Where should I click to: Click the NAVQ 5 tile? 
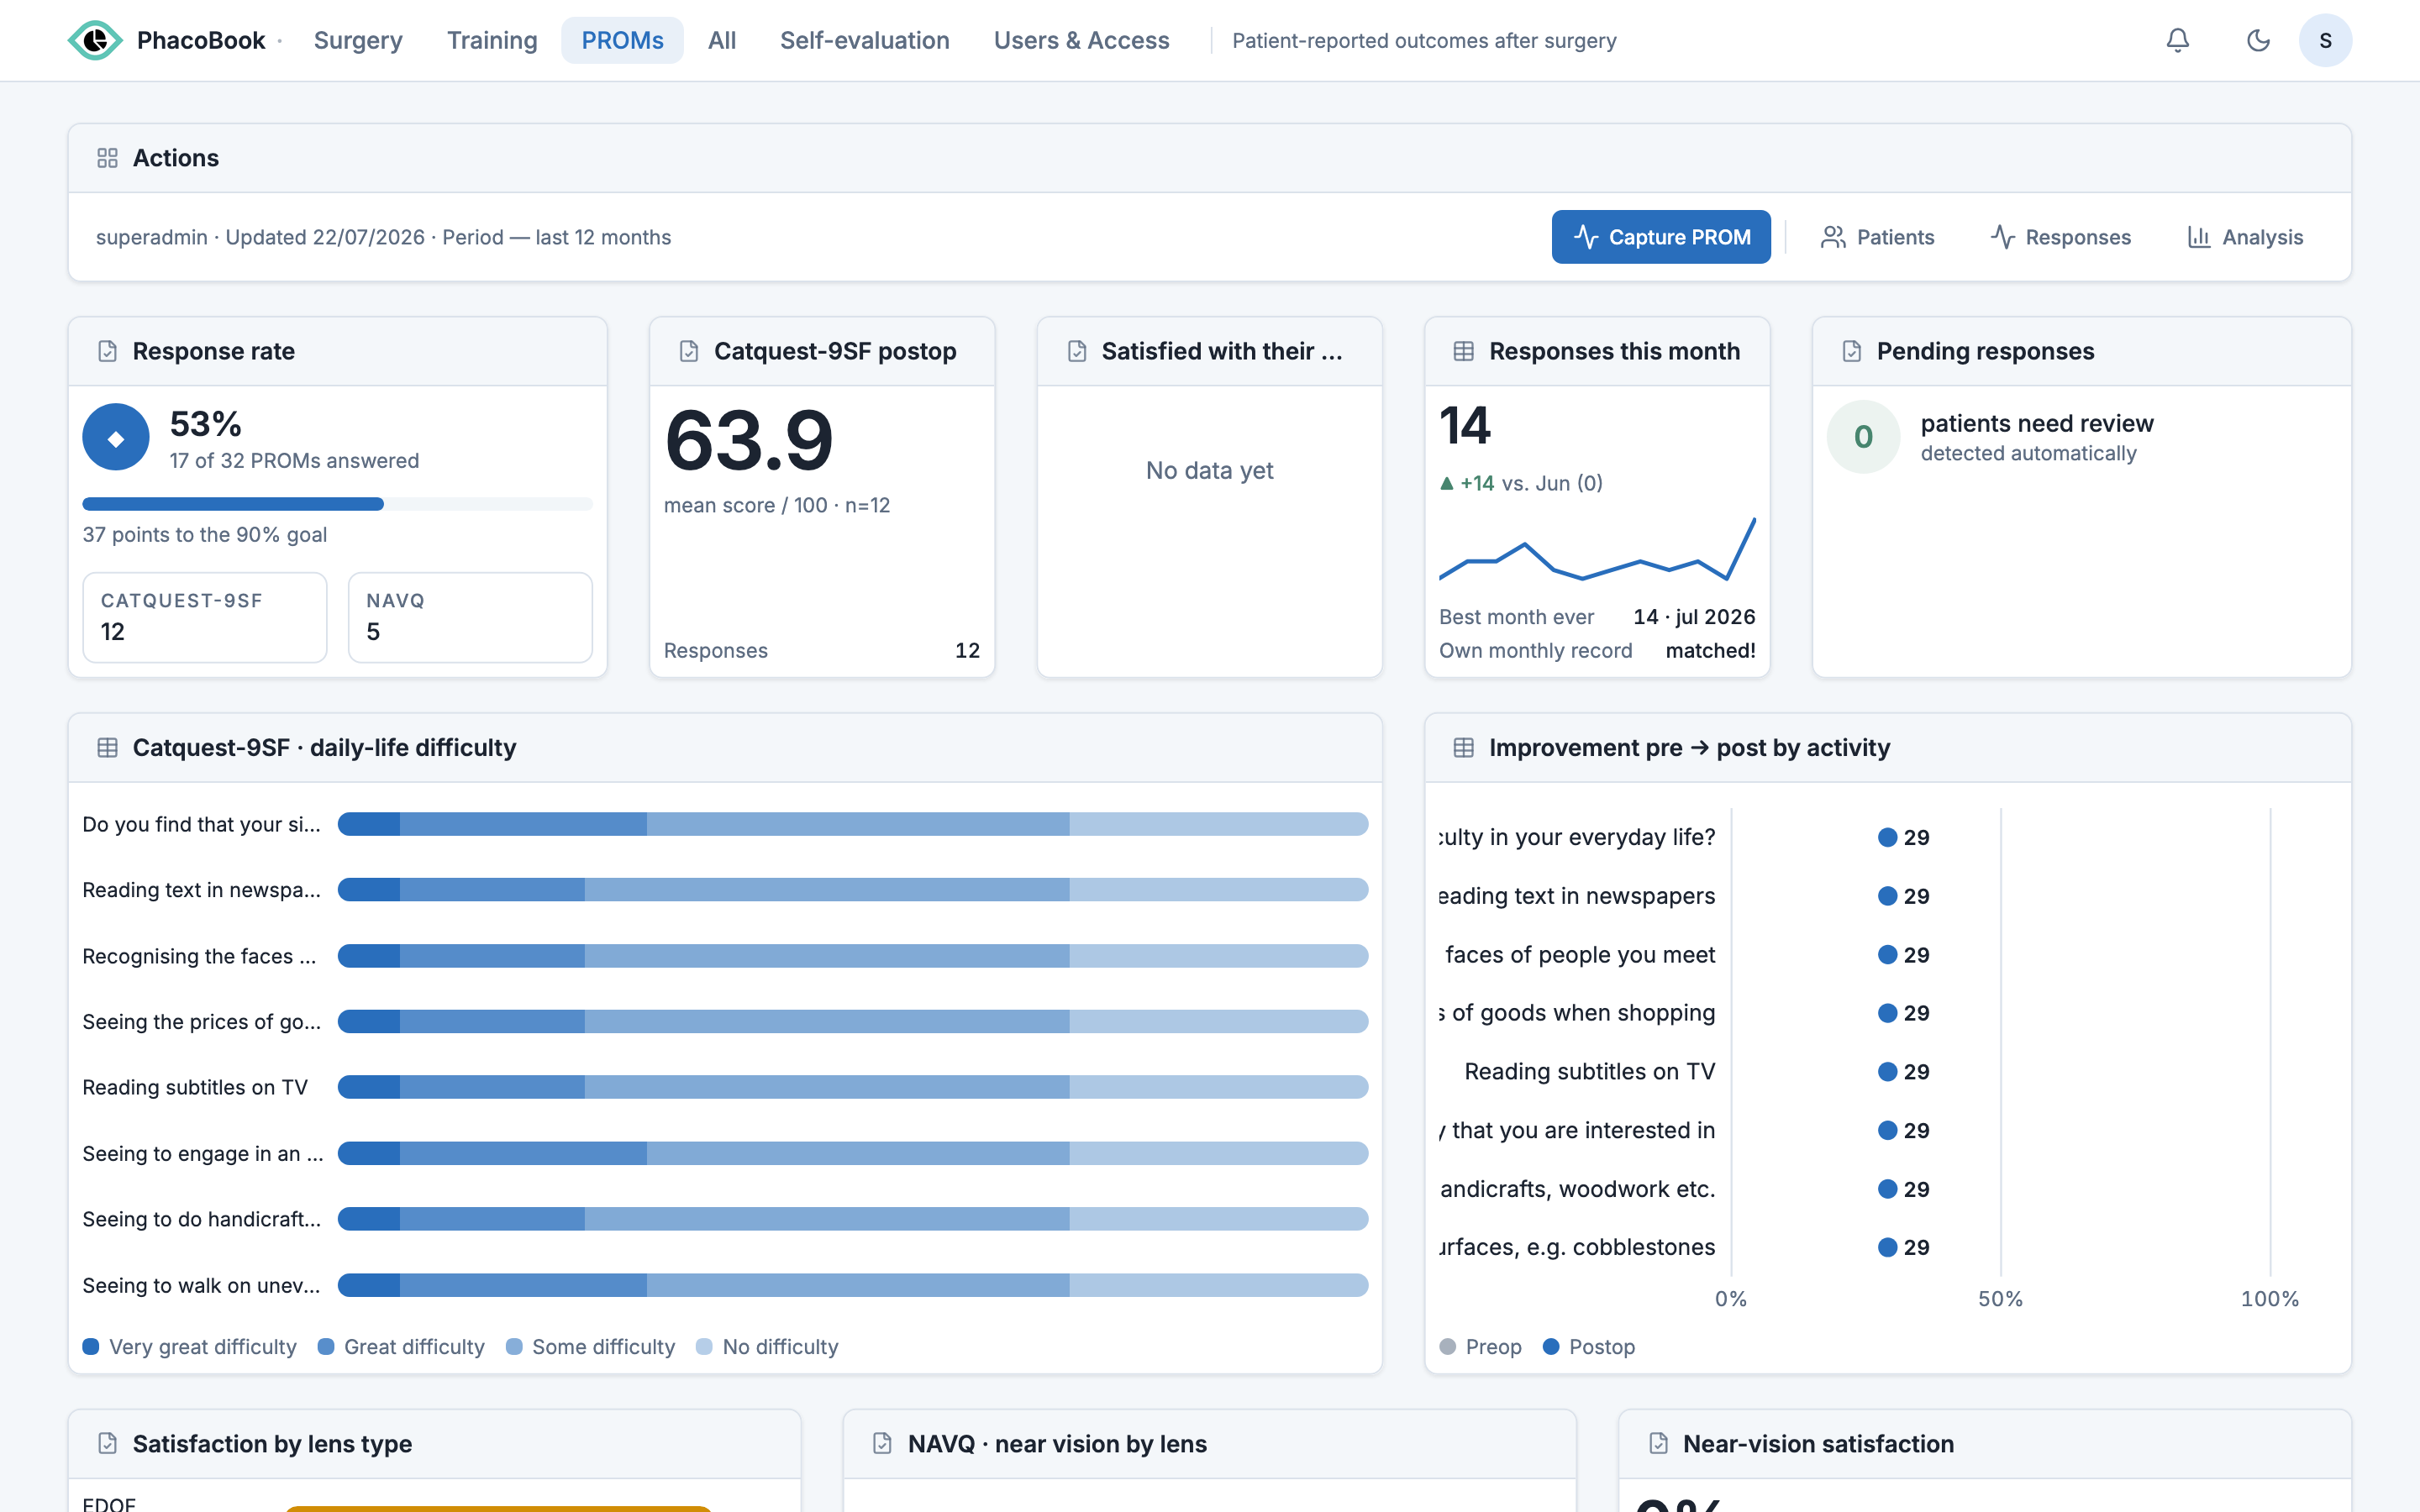pyautogui.click(x=470, y=617)
